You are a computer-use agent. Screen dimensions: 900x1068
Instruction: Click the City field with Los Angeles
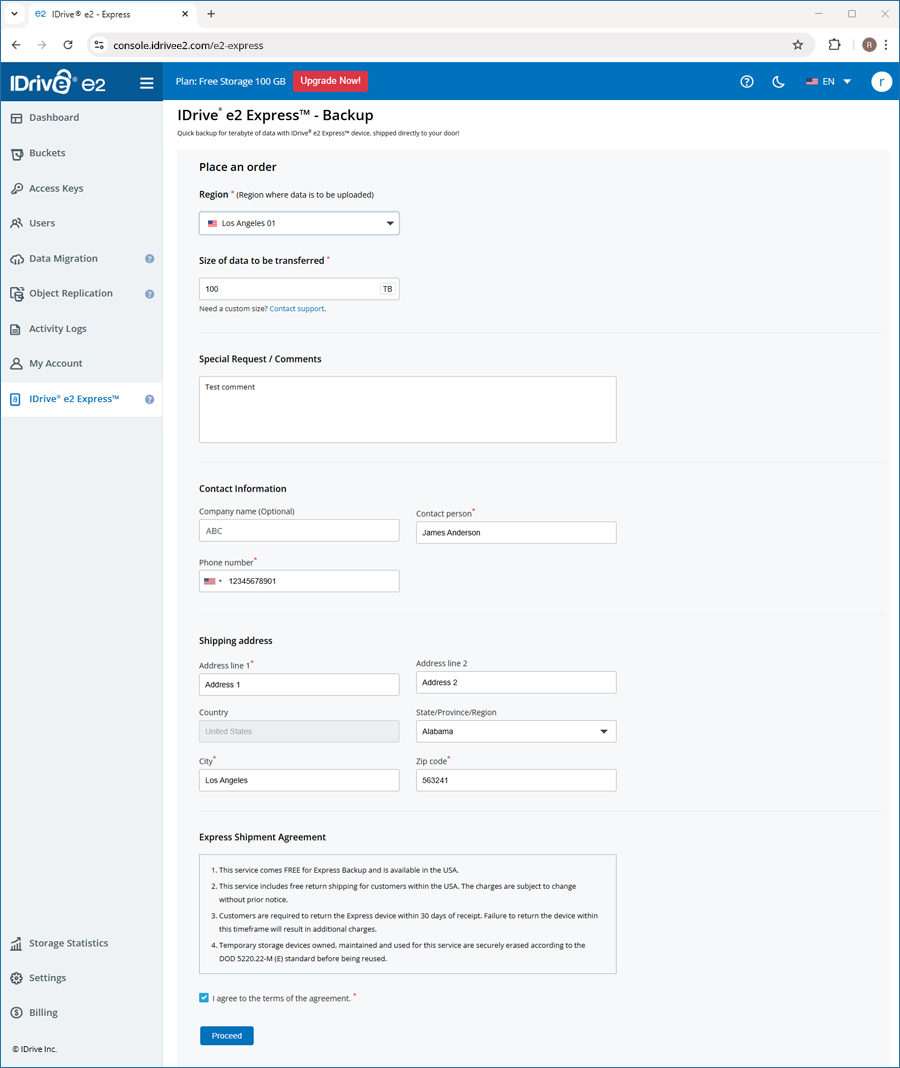299,781
